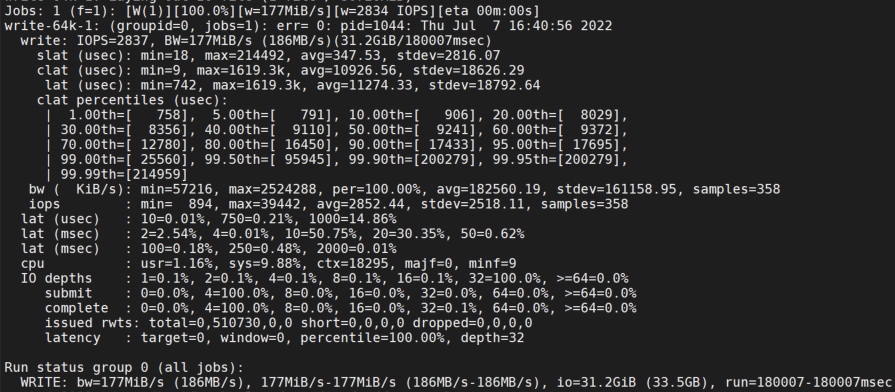Click the slat (usec) latency line

(268, 55)
